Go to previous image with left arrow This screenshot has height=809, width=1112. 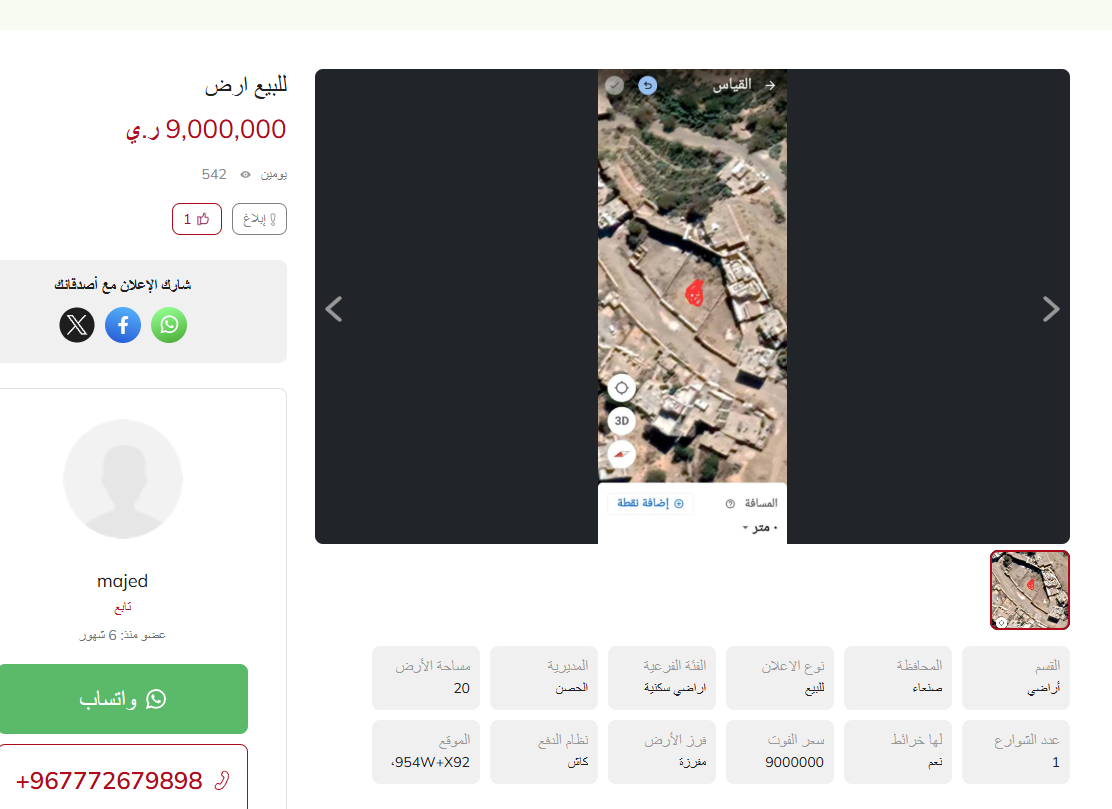334,309
